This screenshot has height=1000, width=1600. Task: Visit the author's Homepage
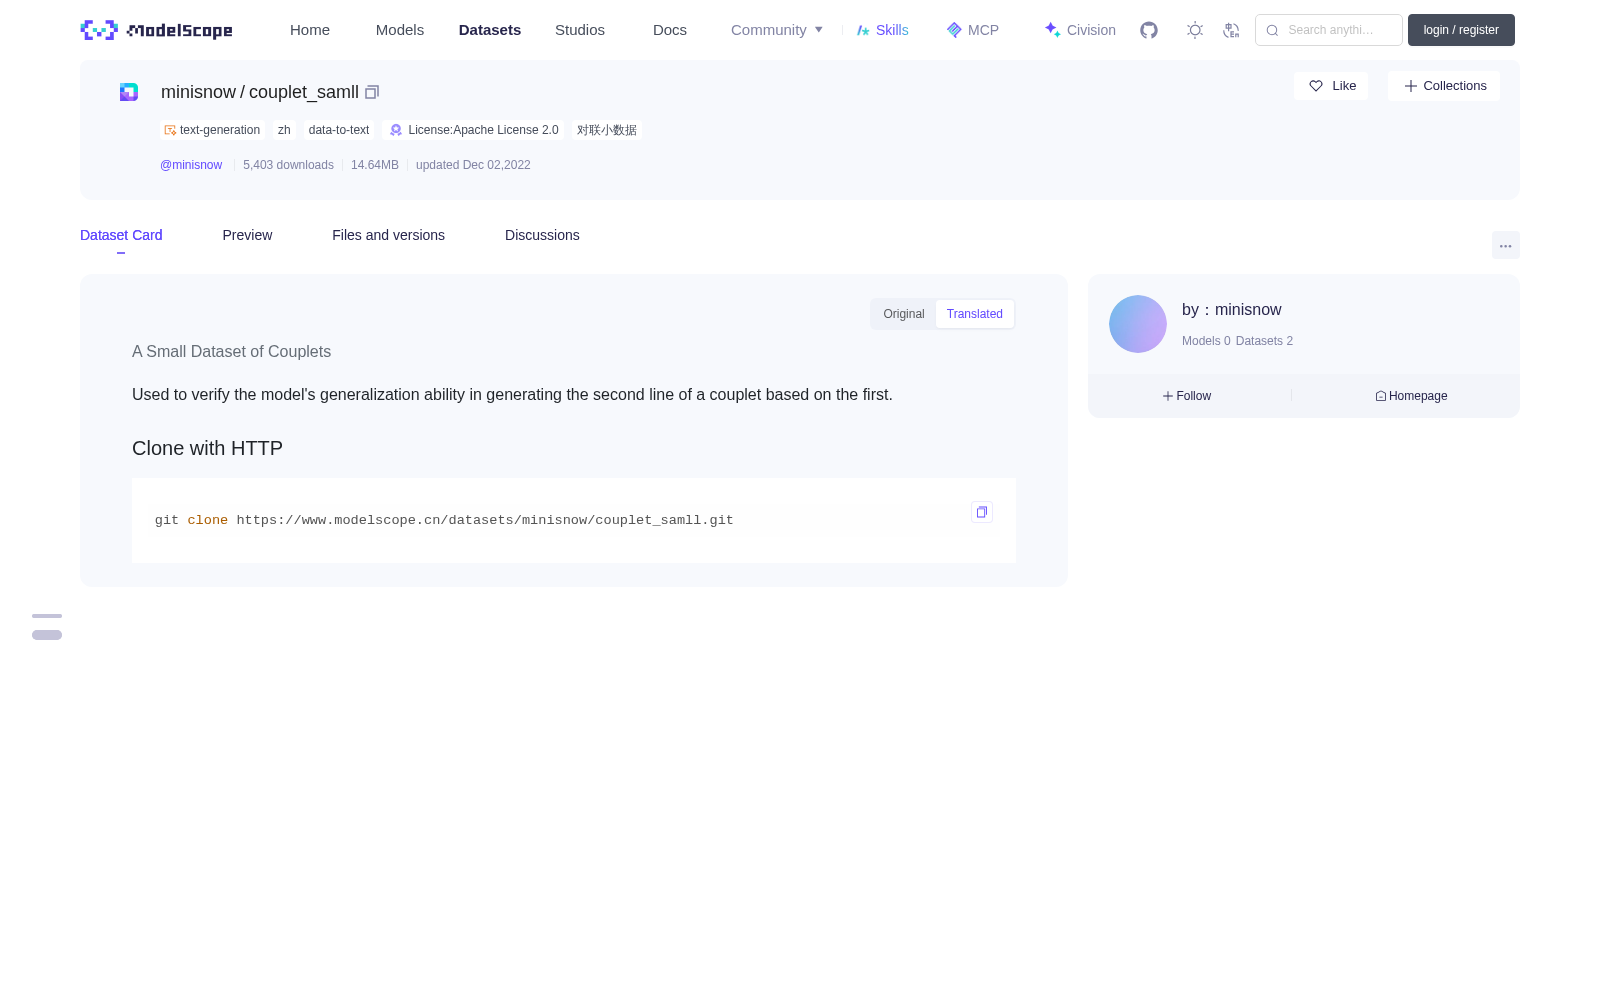pos(1411,396)
